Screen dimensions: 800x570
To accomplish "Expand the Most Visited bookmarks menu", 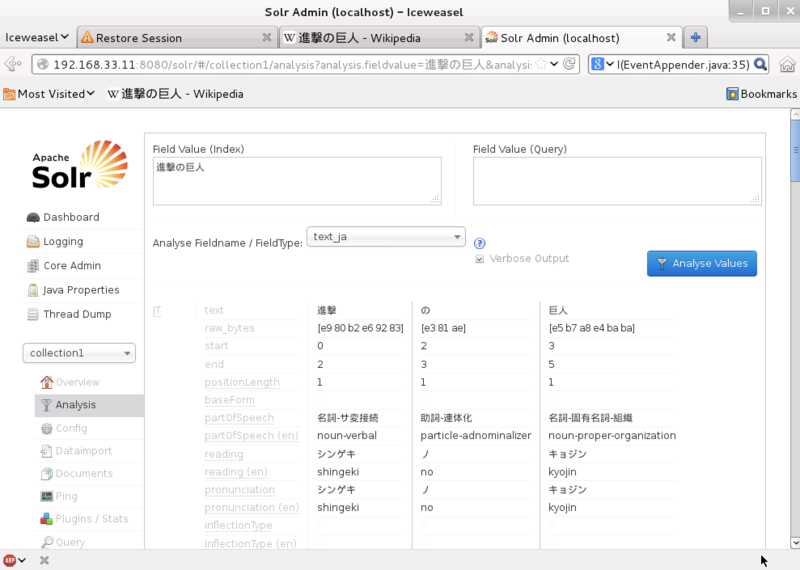I will click(x=49, y=94).
